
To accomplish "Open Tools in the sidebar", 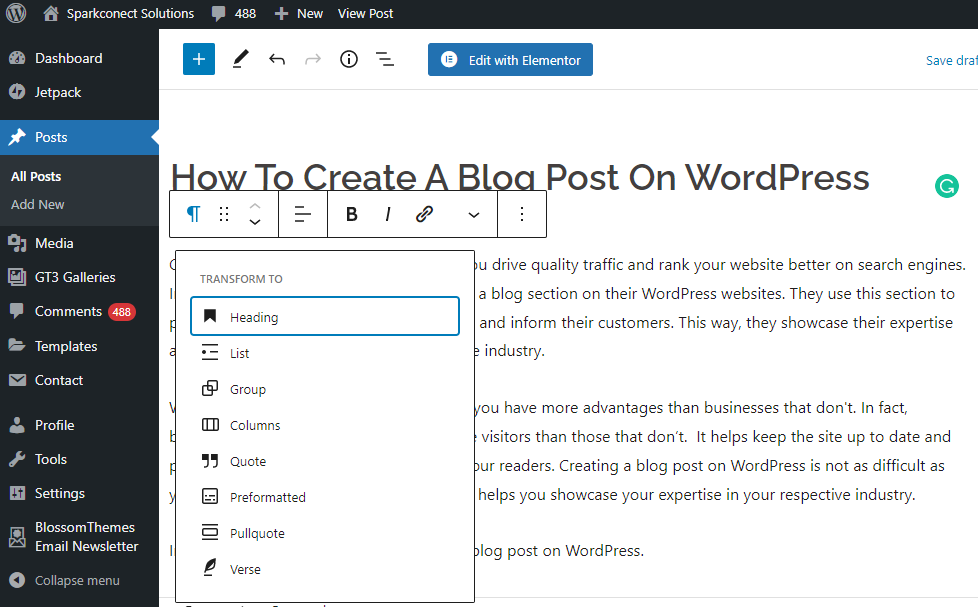I will point(79,459).
